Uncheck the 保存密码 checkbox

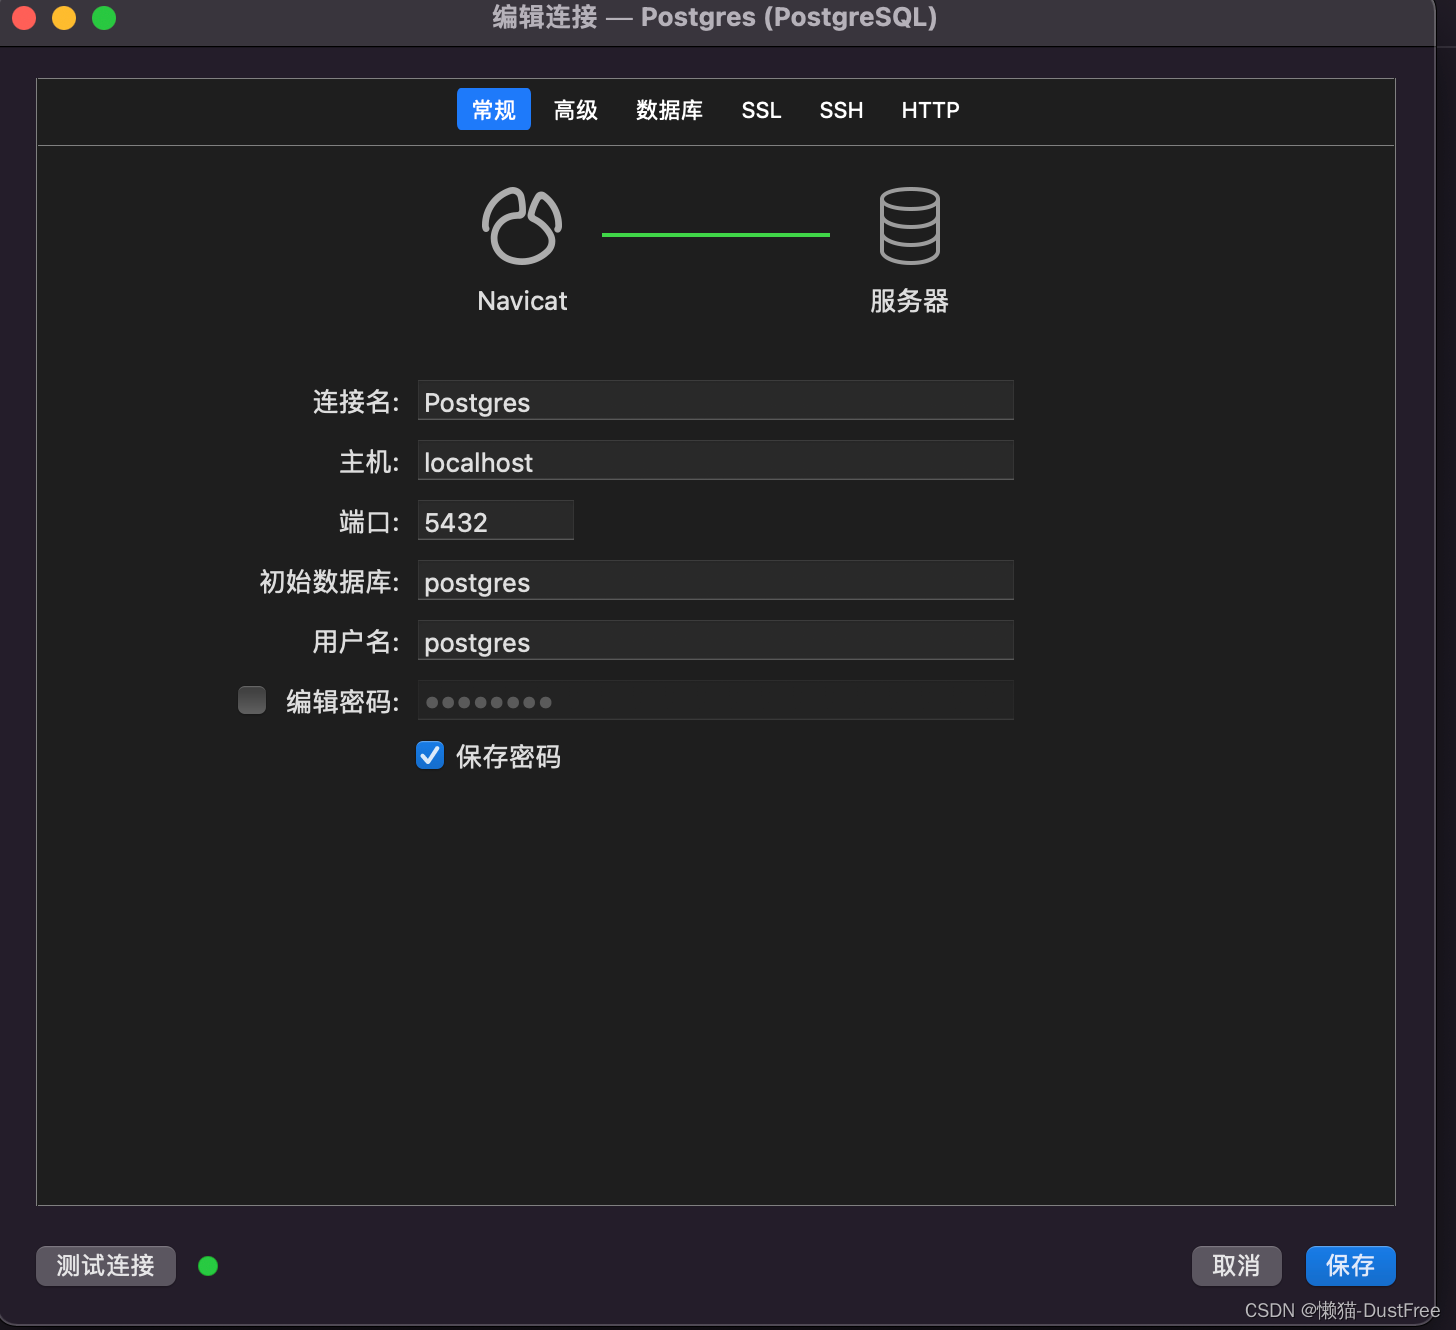pos(430,755)
